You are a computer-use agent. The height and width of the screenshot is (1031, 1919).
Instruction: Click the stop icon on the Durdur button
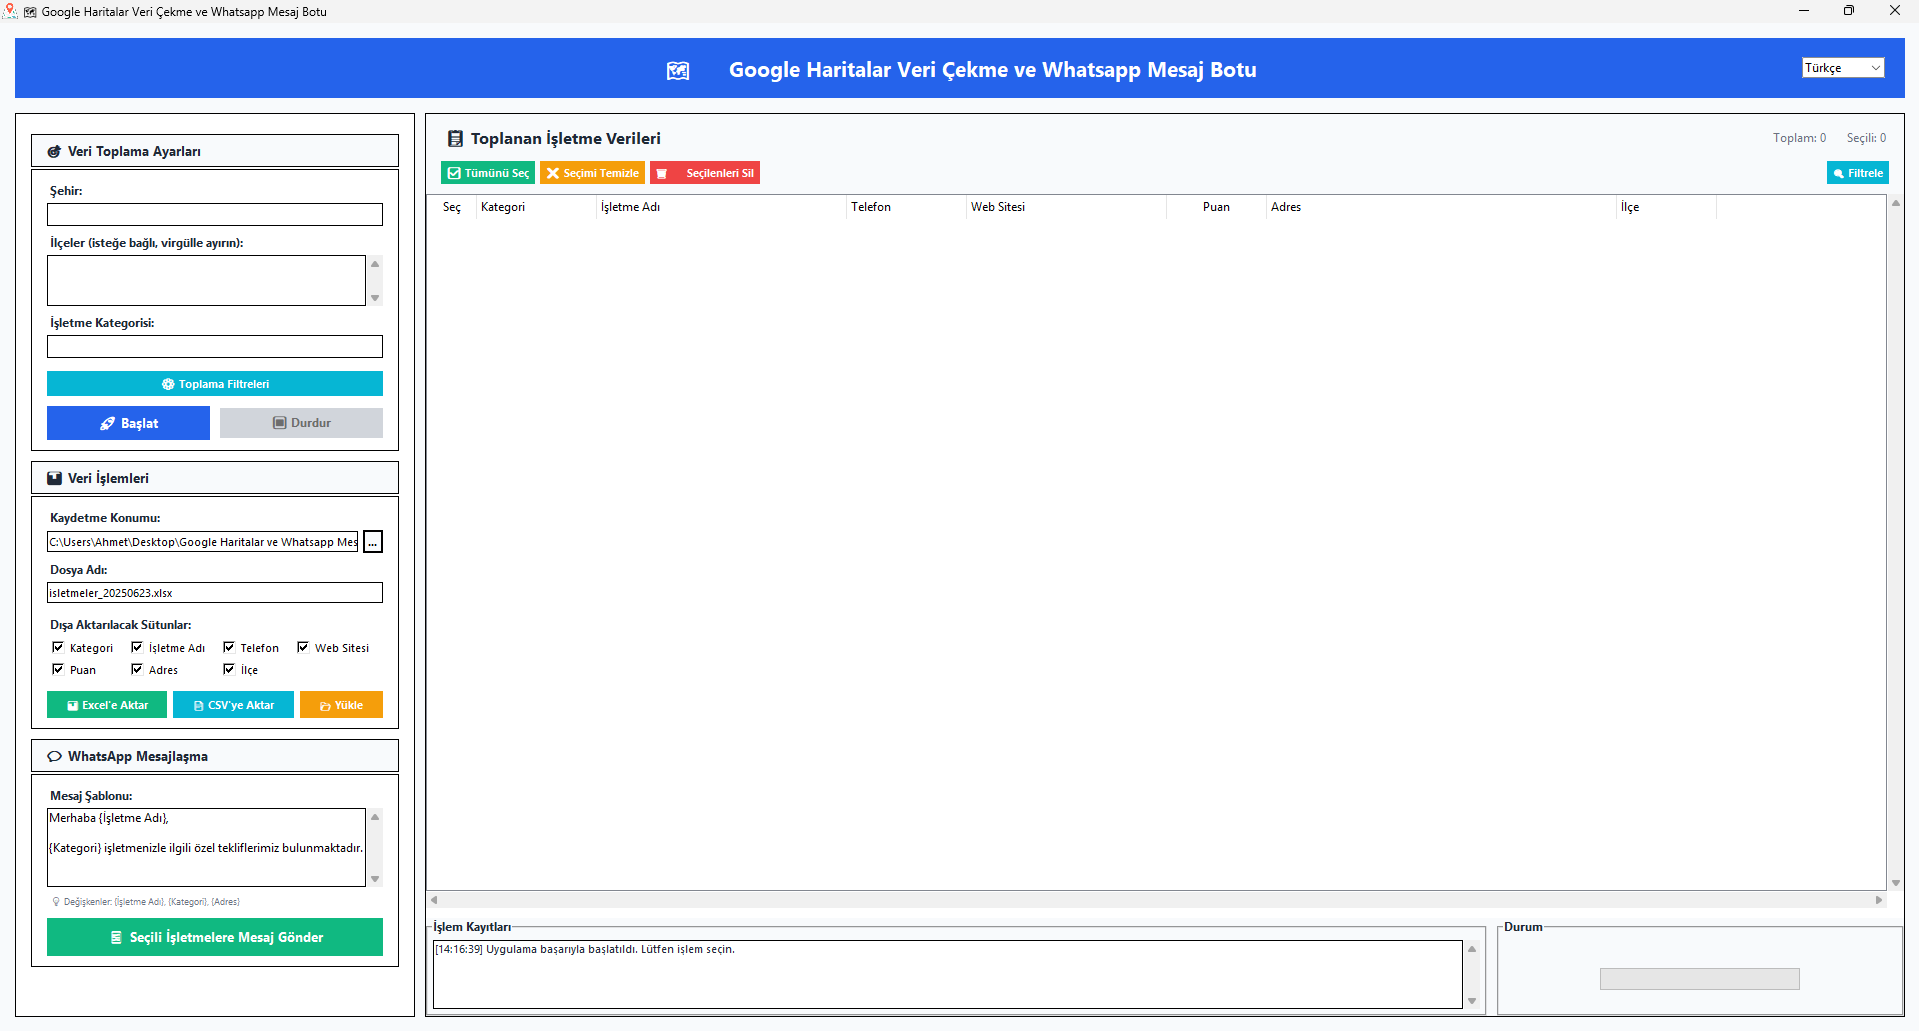click(280, 423)
